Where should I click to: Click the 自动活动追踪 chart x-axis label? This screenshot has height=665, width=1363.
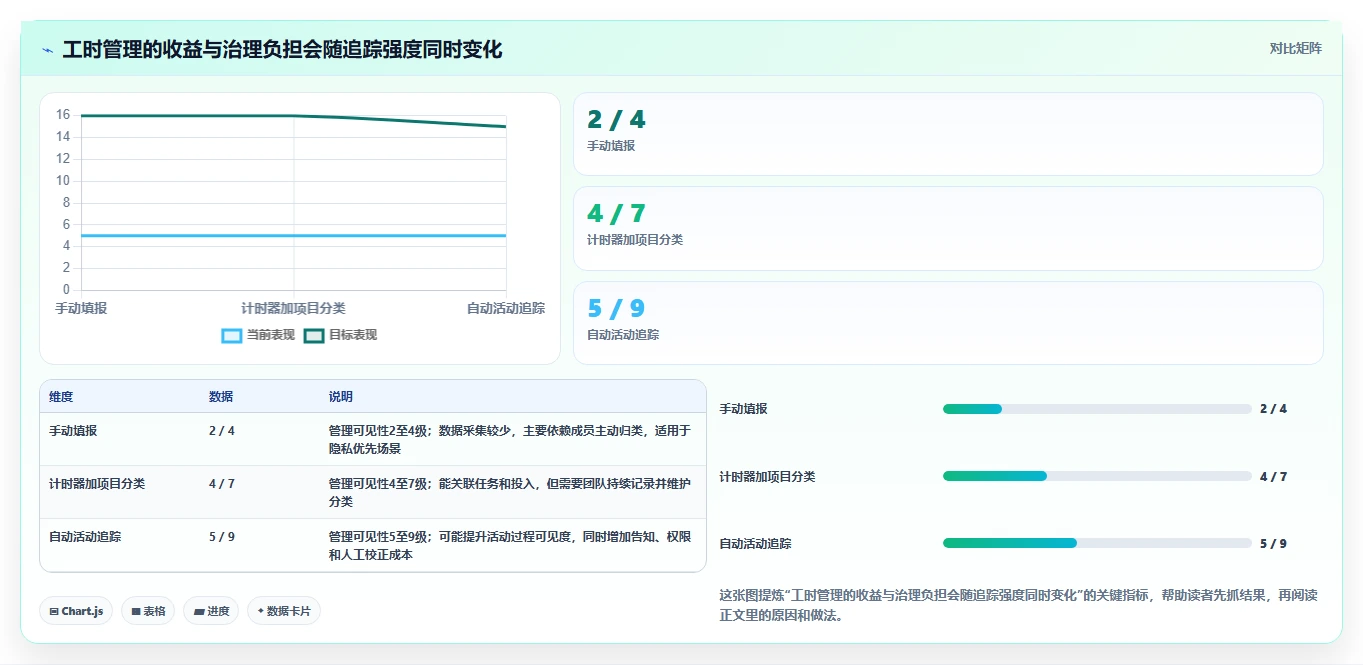(506, 309)
